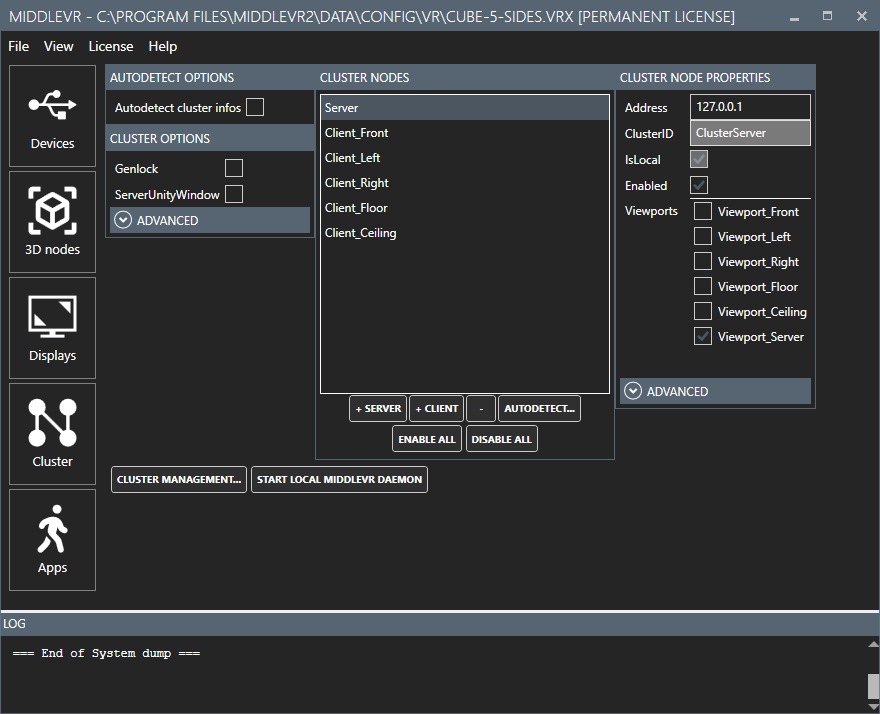880x714 pixels.
Task: Click the + SERVER button
Action: (x=378, y=409)
